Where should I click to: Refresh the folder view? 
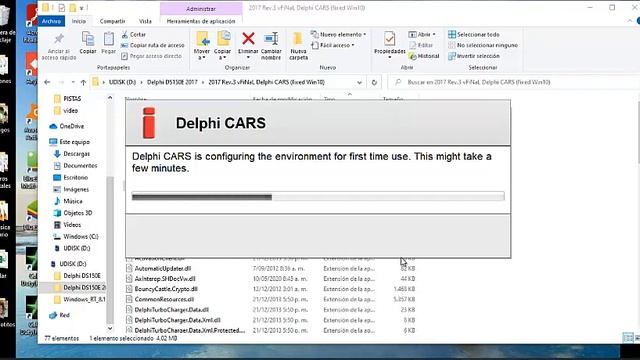pyautogui.click(x=374, y=82)
